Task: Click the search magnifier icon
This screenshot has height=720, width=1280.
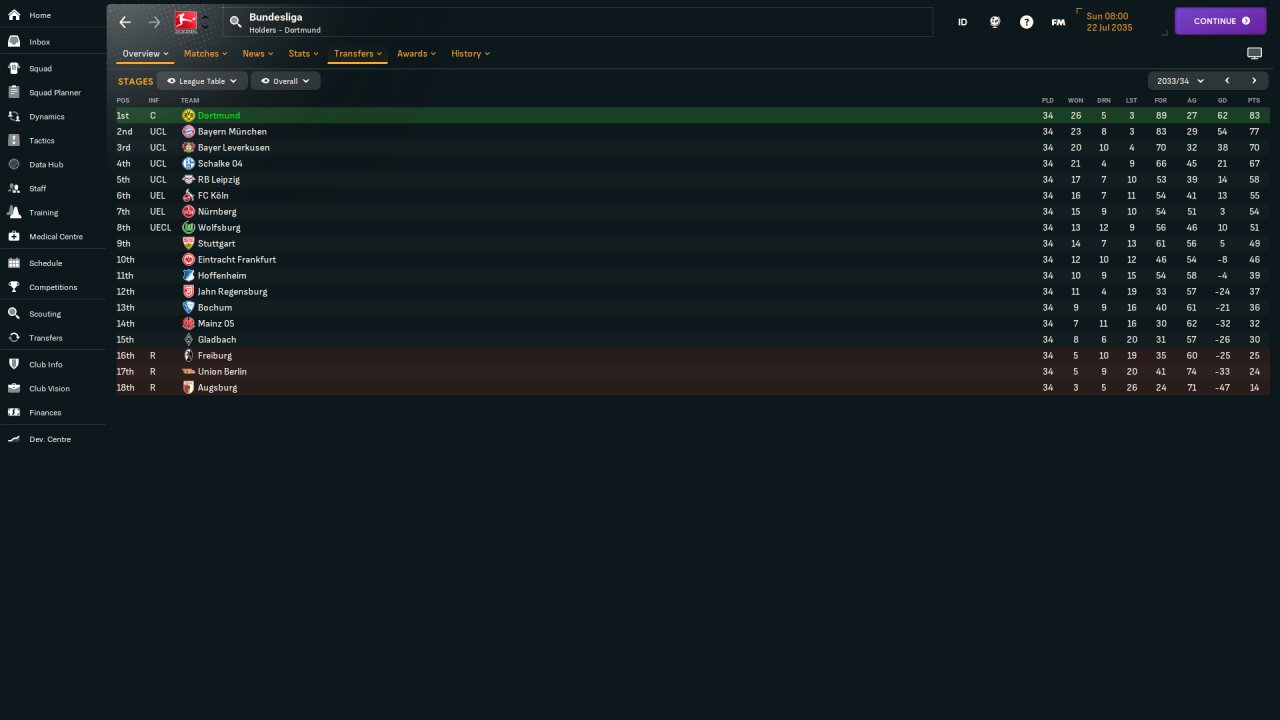Action: pyautogui.click(x=235, y=22)
